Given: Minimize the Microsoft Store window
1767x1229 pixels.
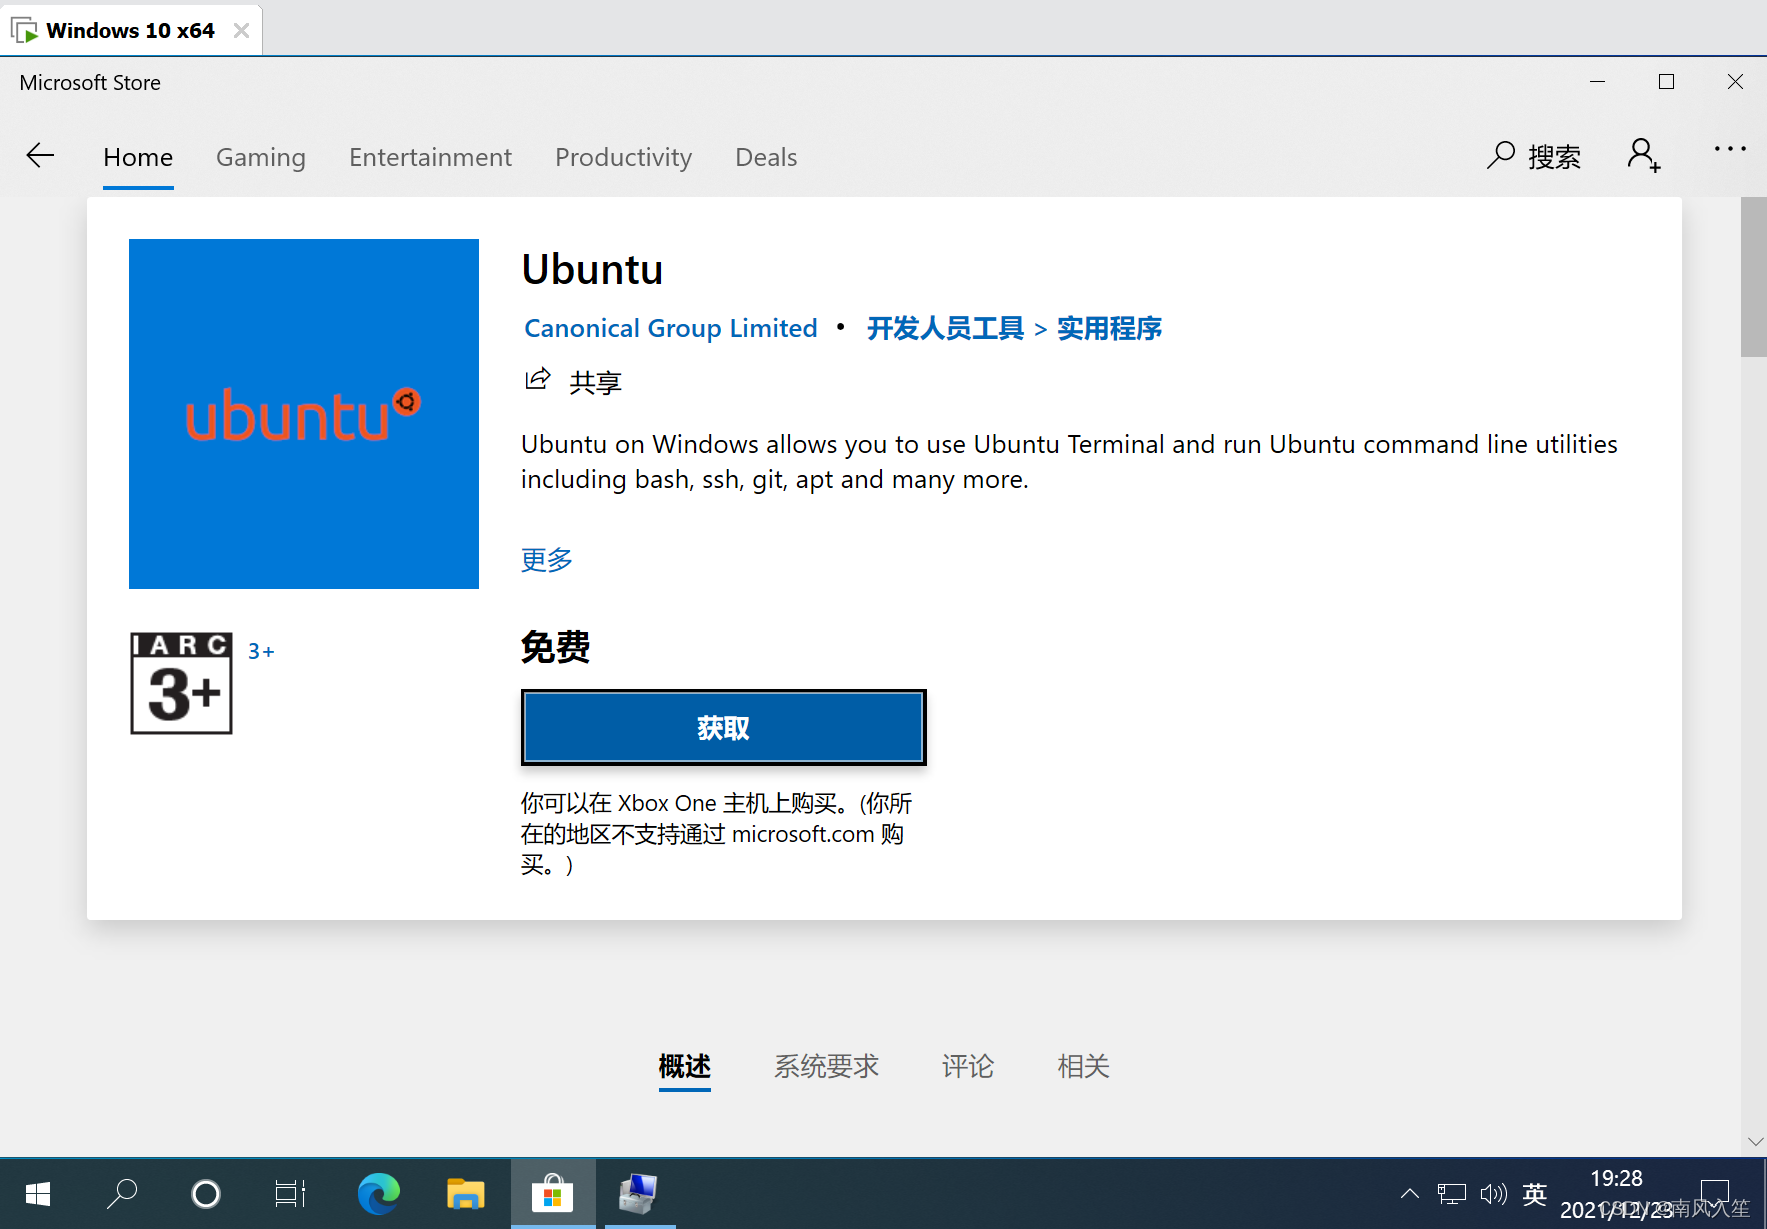Looking at the screenshot, I should coord(1597,82).
